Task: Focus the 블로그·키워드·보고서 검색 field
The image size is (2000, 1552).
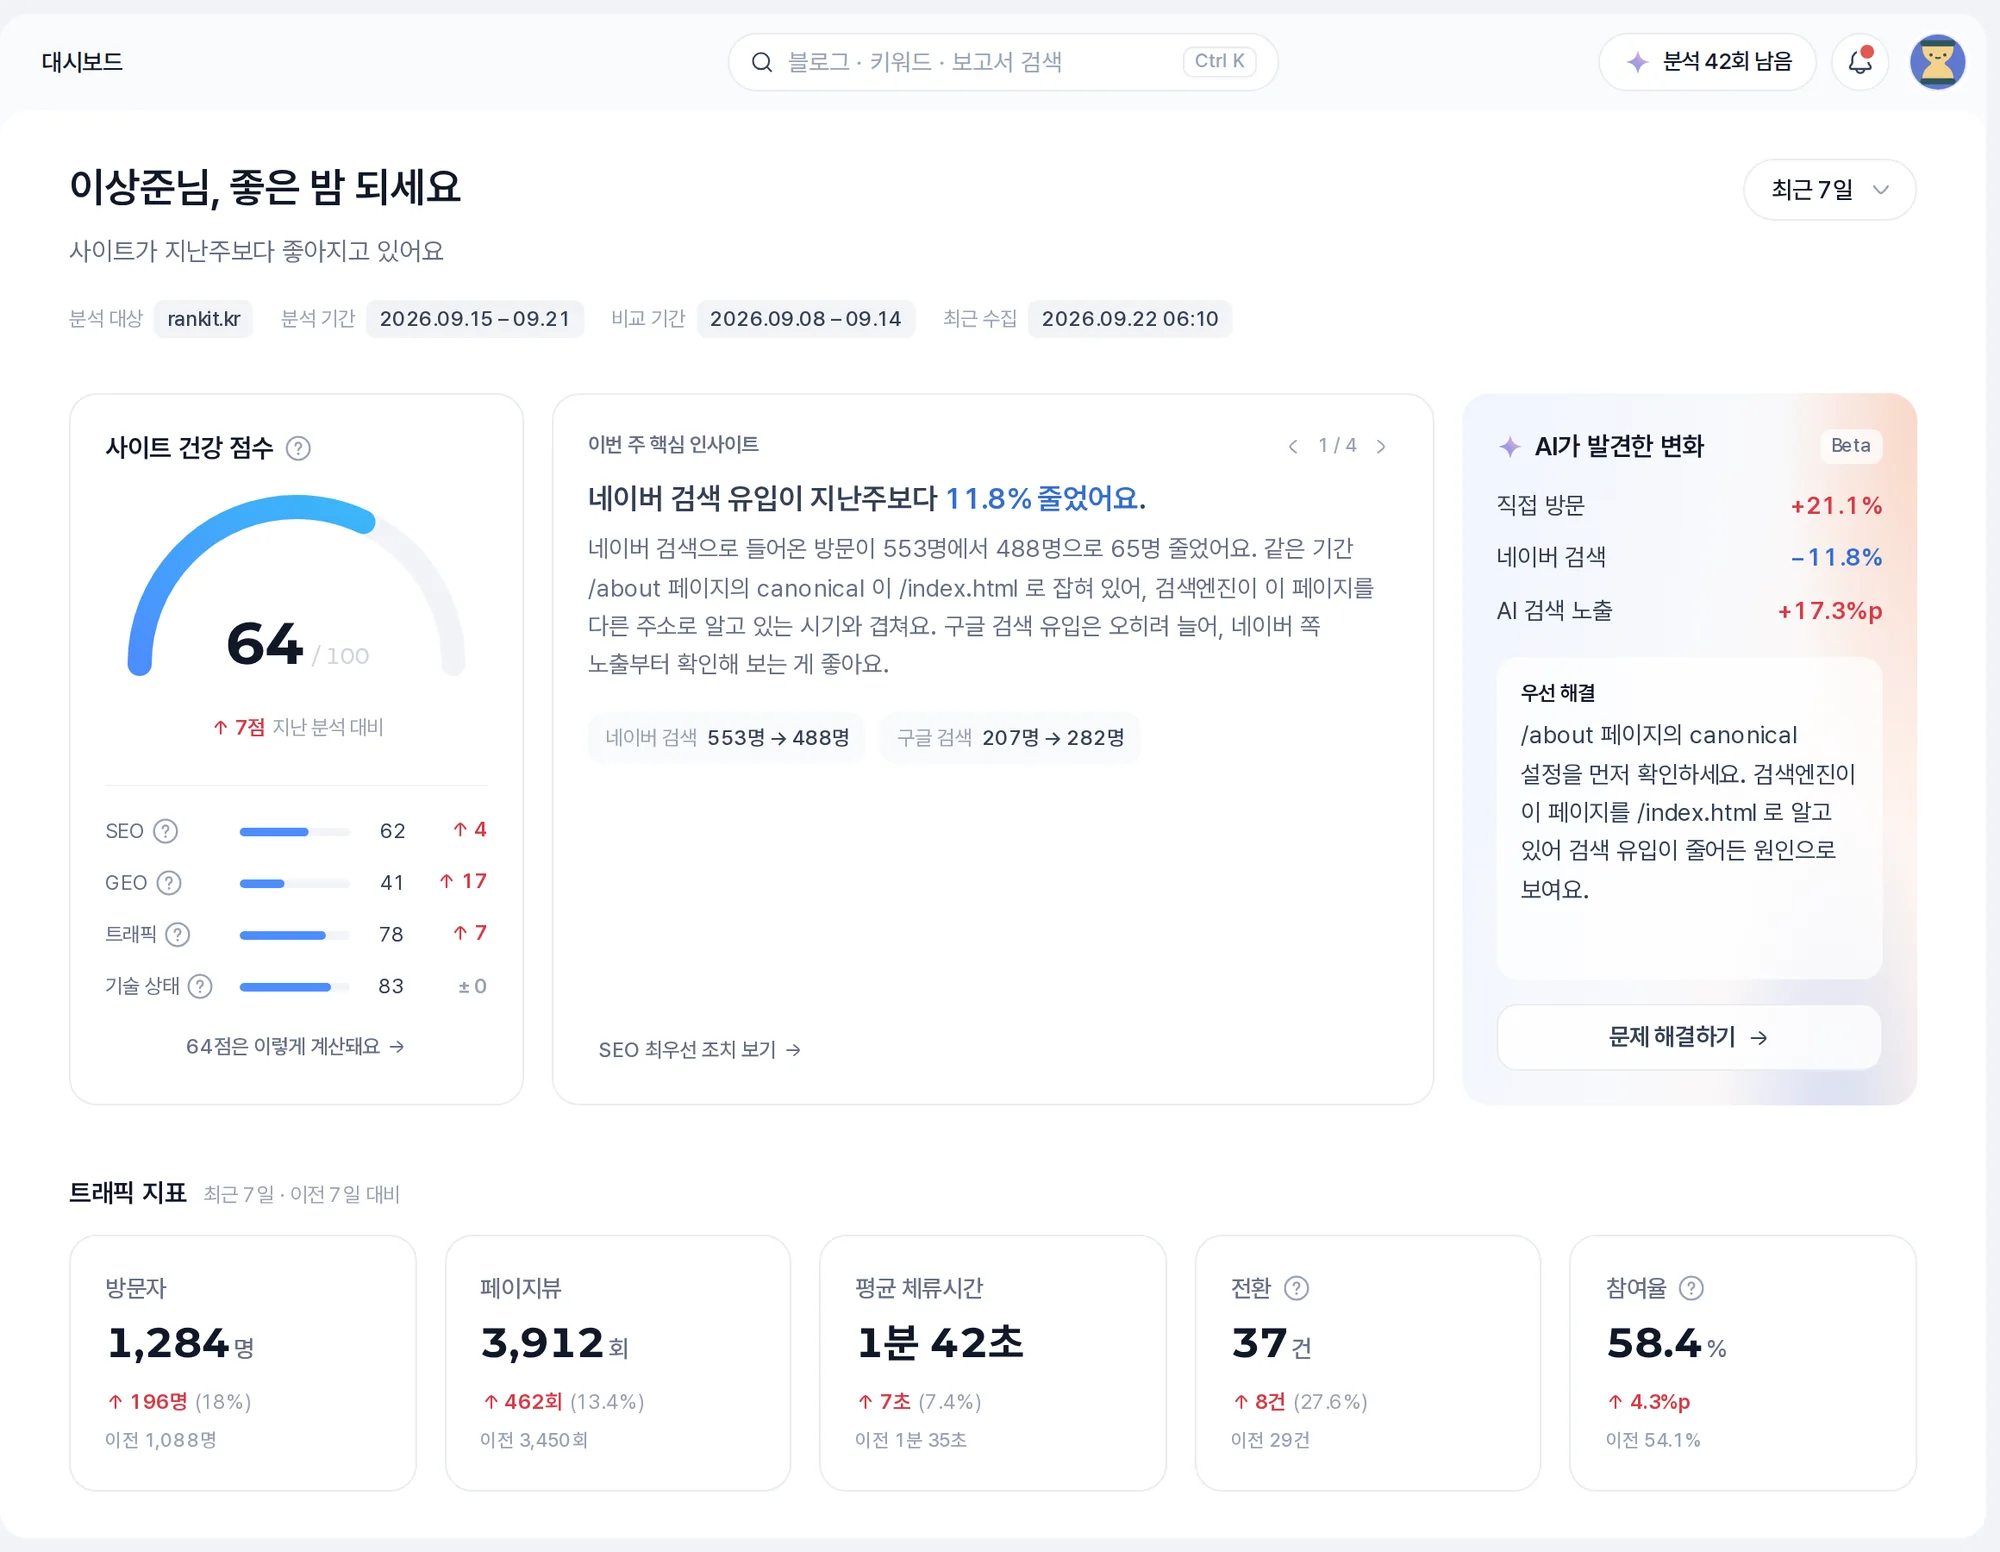Action: 1003,62
